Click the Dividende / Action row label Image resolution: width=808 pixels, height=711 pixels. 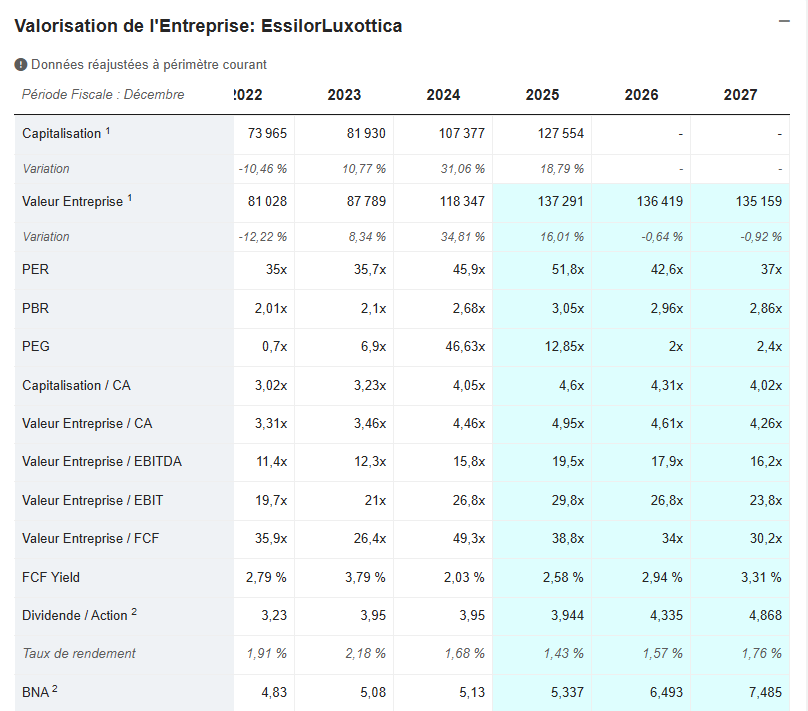point(75,615)
